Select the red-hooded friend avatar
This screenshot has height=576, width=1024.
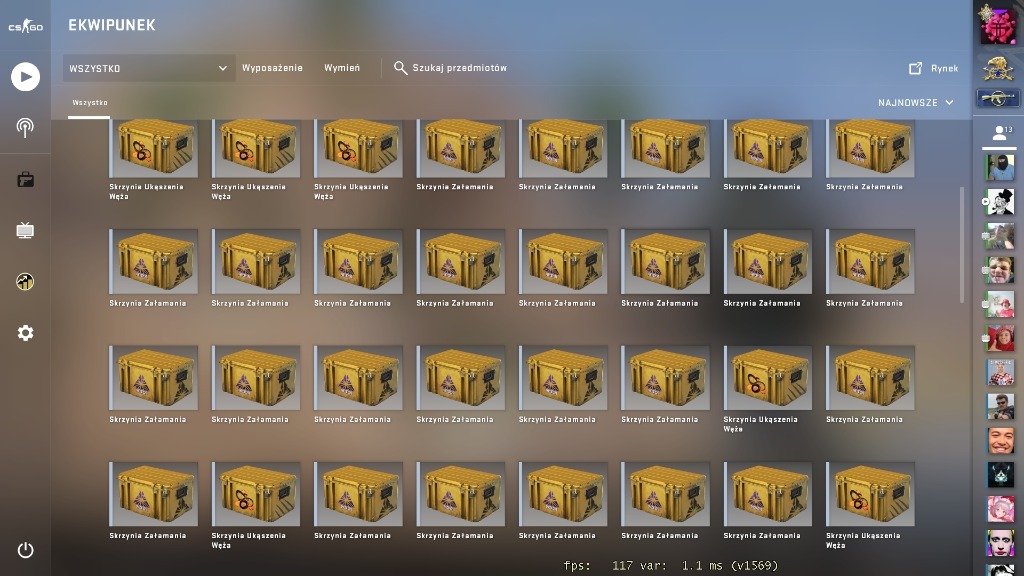click(1000, 338)
